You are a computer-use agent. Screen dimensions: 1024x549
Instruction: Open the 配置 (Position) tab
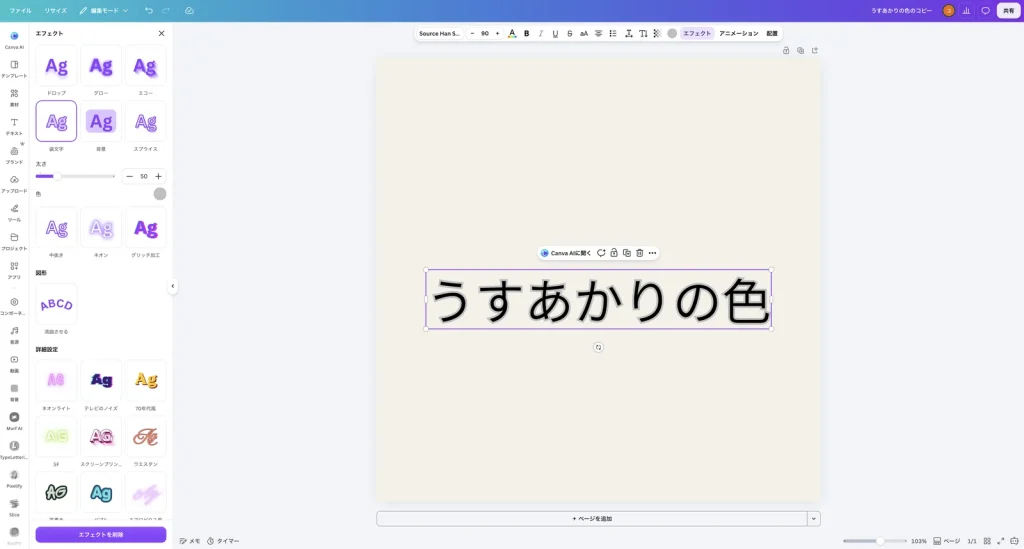pos(772,33)
